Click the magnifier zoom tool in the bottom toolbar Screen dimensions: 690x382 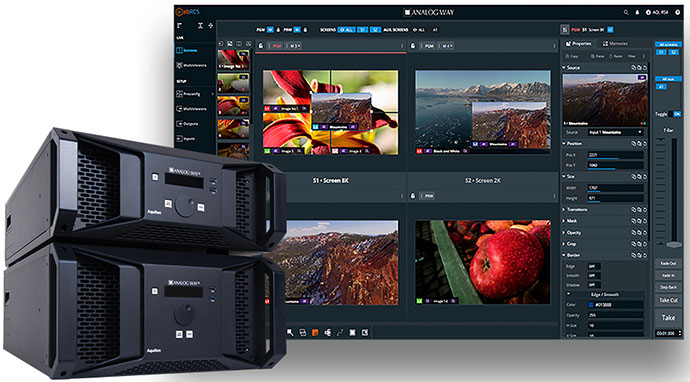point(290,333)
